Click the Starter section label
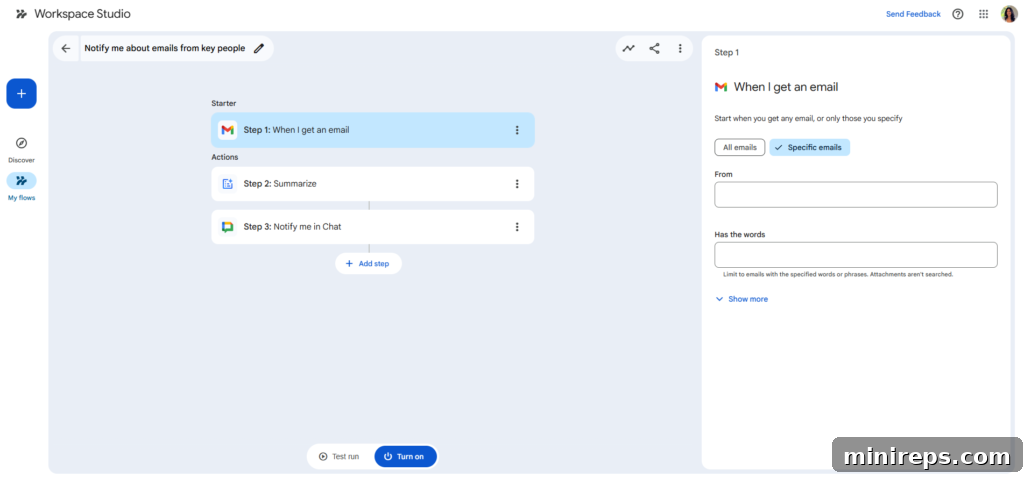This screenshot has height=478, width=1024. click(223, 103)
